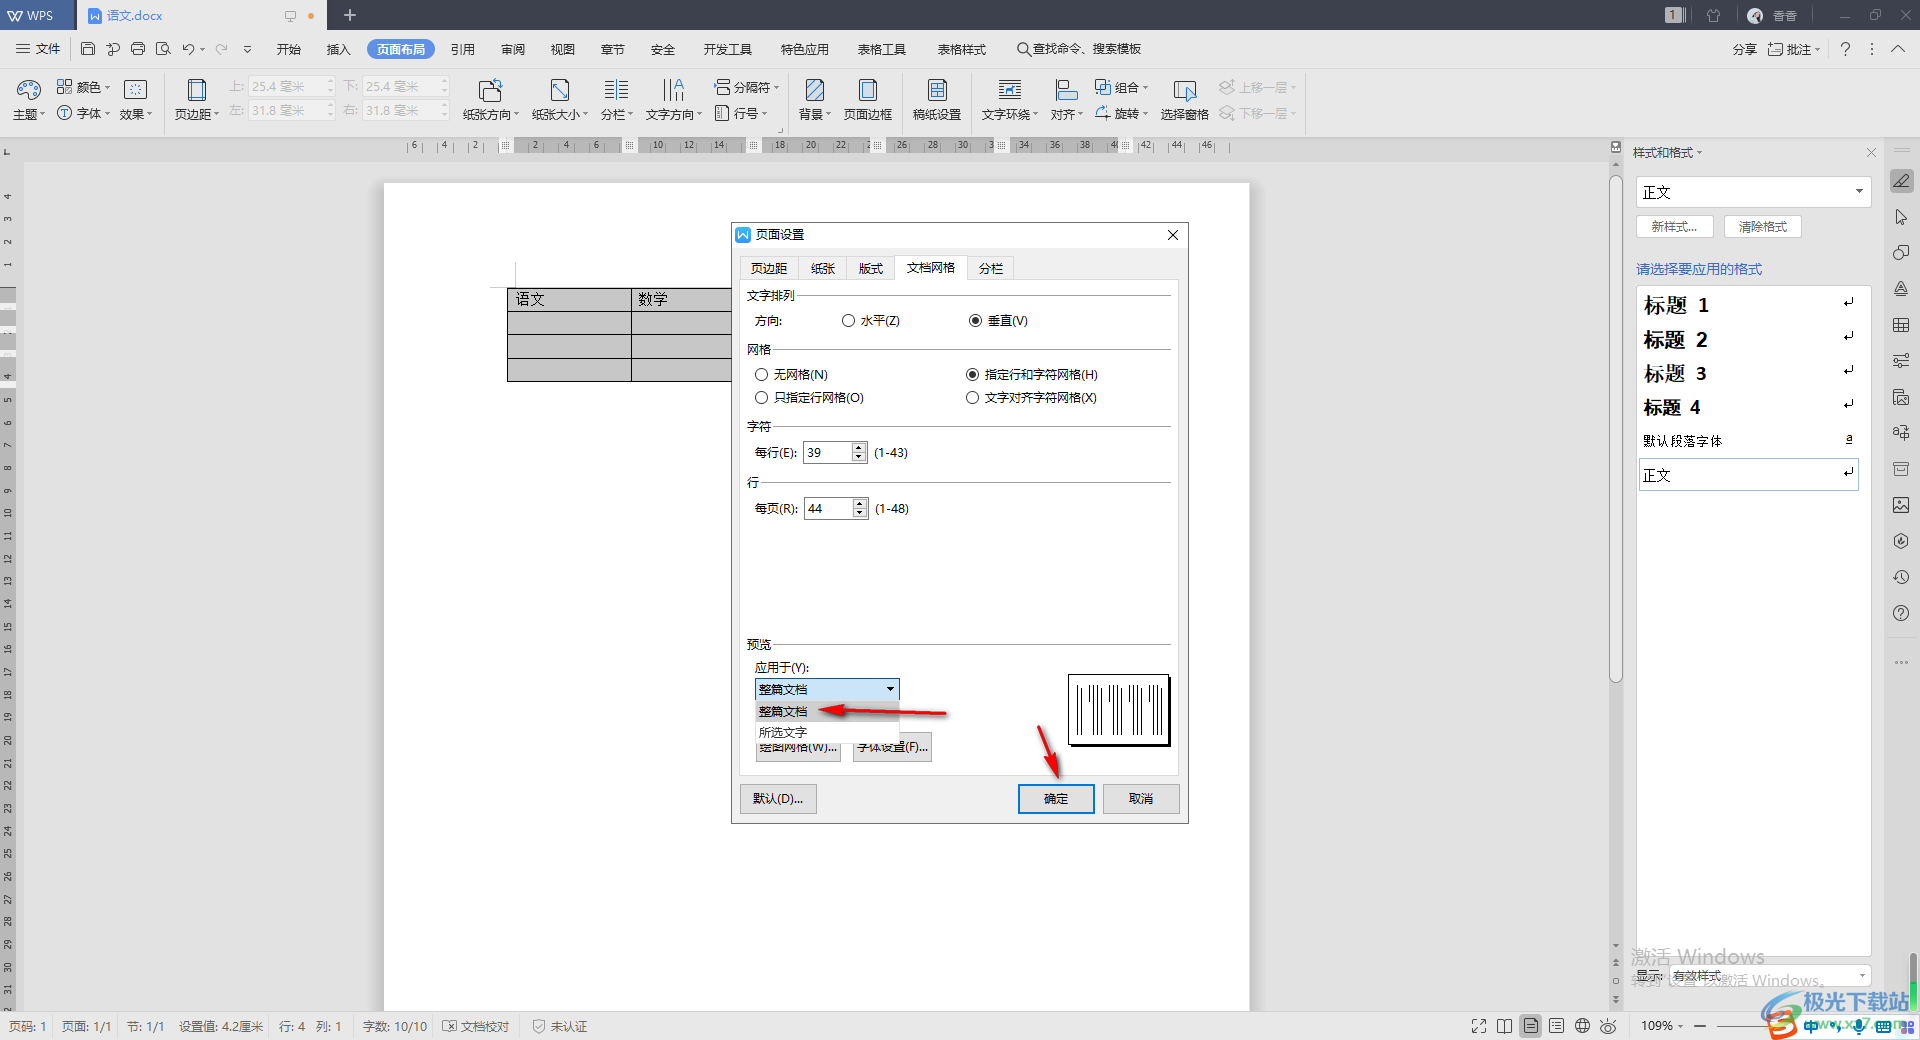Switch to the Paper (纸张) dialog tab
Viewport: 1920px width, 1040px height.
tap(823, 268)
